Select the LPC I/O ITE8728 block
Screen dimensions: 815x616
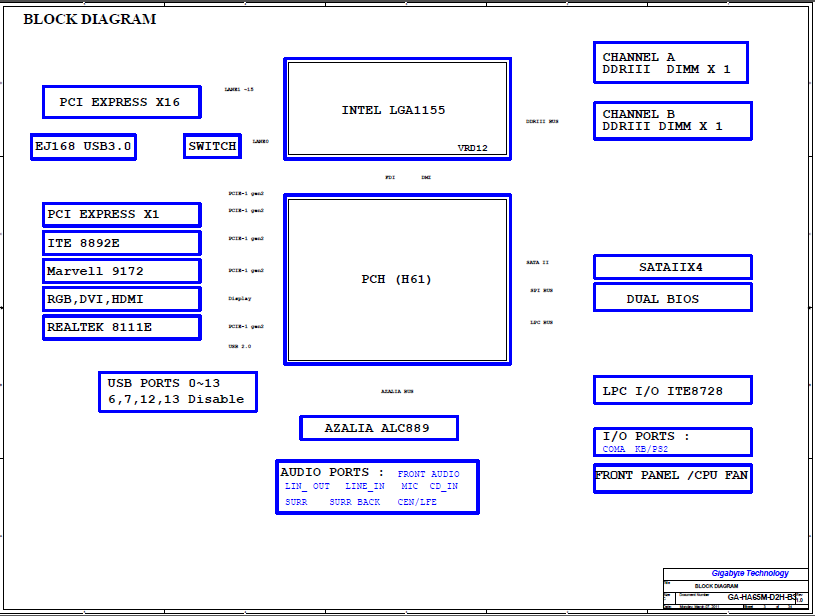tap(671, 391)
